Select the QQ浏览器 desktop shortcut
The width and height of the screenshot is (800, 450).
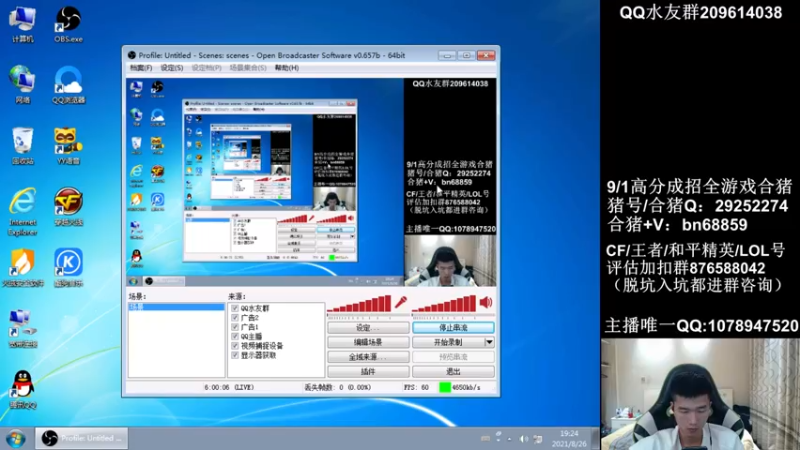tap(68, 85)
